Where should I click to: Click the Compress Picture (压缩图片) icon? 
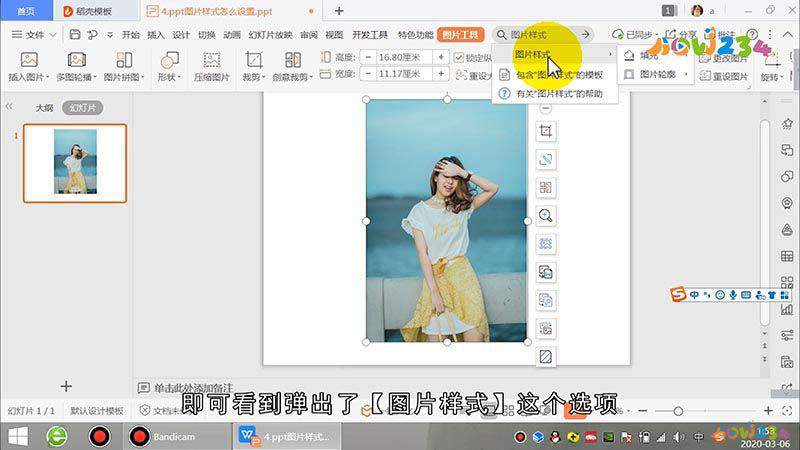point(212,60)
